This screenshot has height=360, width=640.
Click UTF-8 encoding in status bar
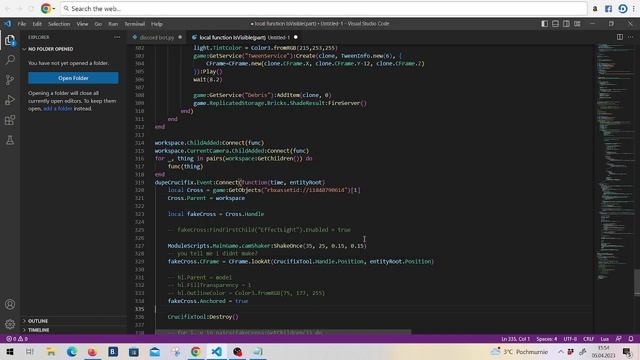click(570, 339)
